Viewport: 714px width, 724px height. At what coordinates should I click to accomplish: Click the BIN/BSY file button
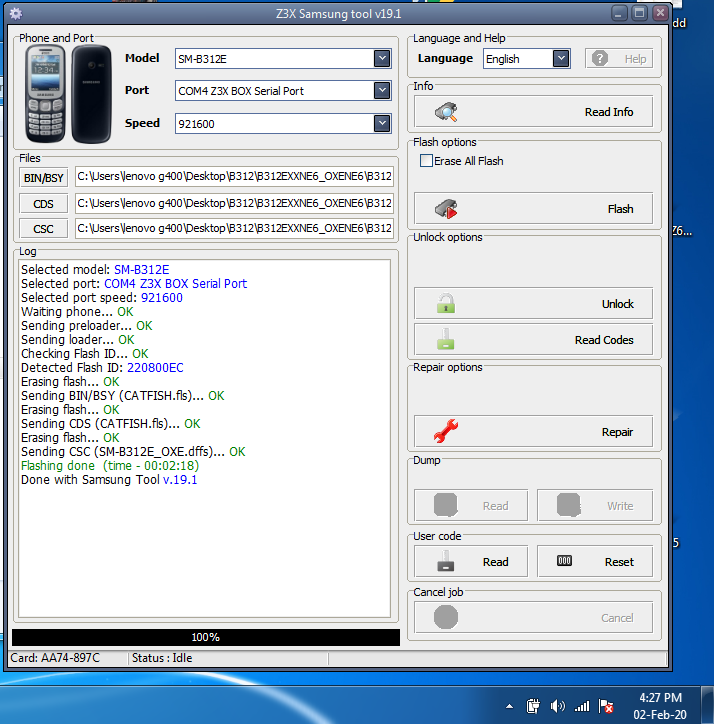click(x=43, y=178)
